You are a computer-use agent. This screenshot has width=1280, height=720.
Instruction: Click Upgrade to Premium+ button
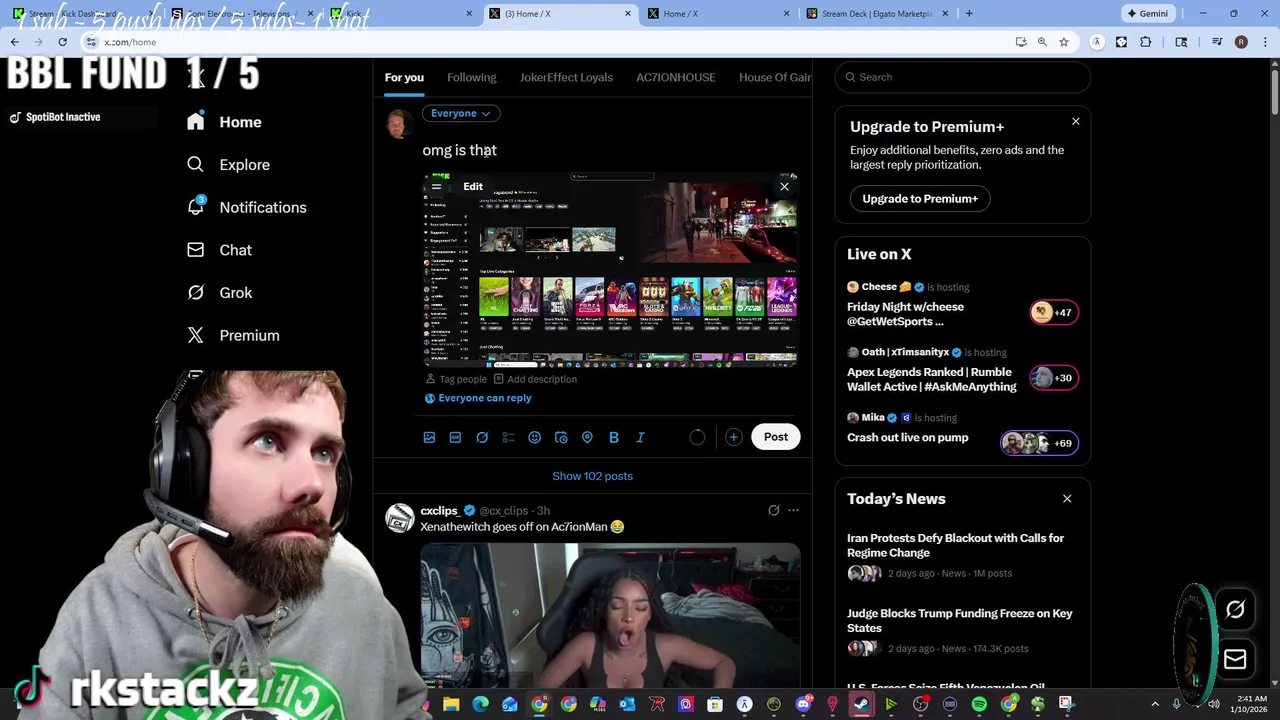coord(920,199)
